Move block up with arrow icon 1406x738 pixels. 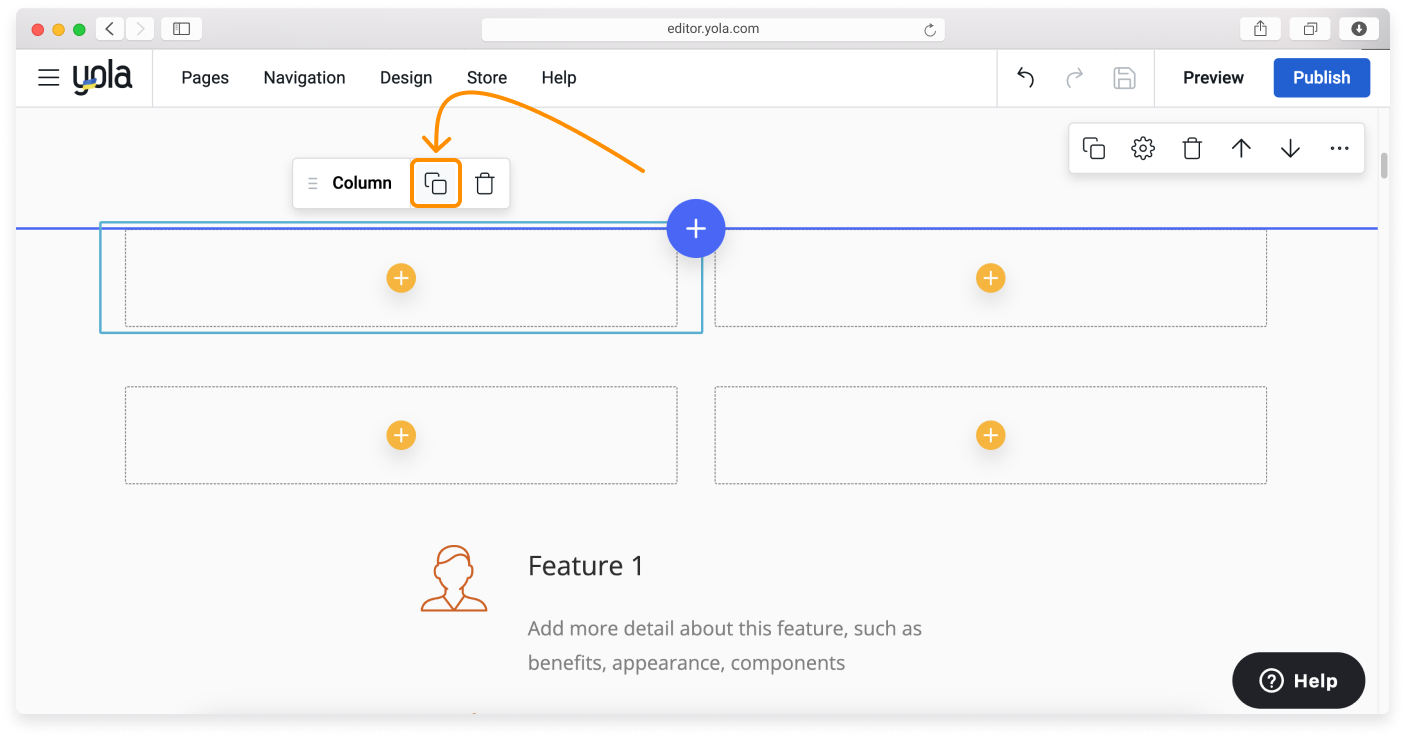1241,149
